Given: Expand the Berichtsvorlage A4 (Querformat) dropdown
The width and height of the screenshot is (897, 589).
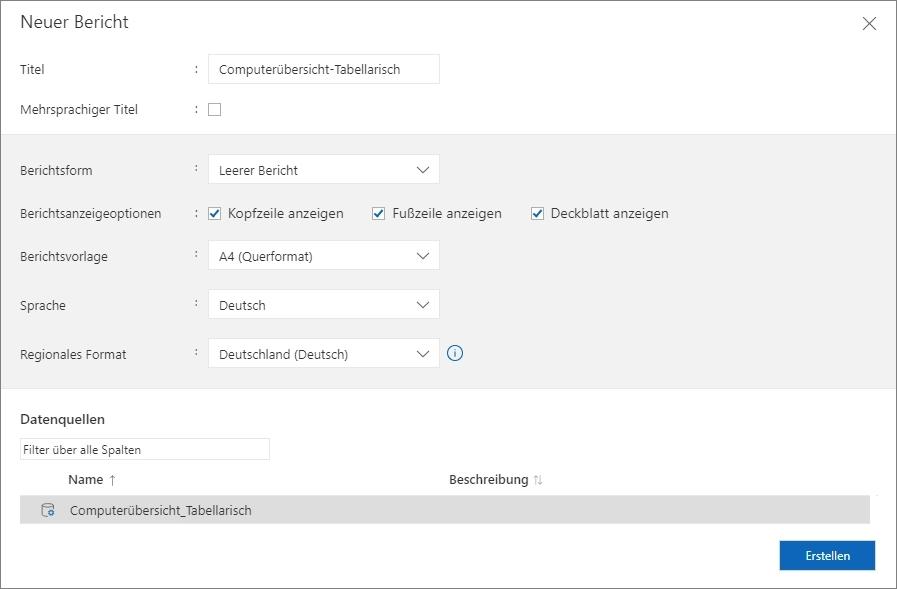Looking at the screenshot, I should click(323, 256).
